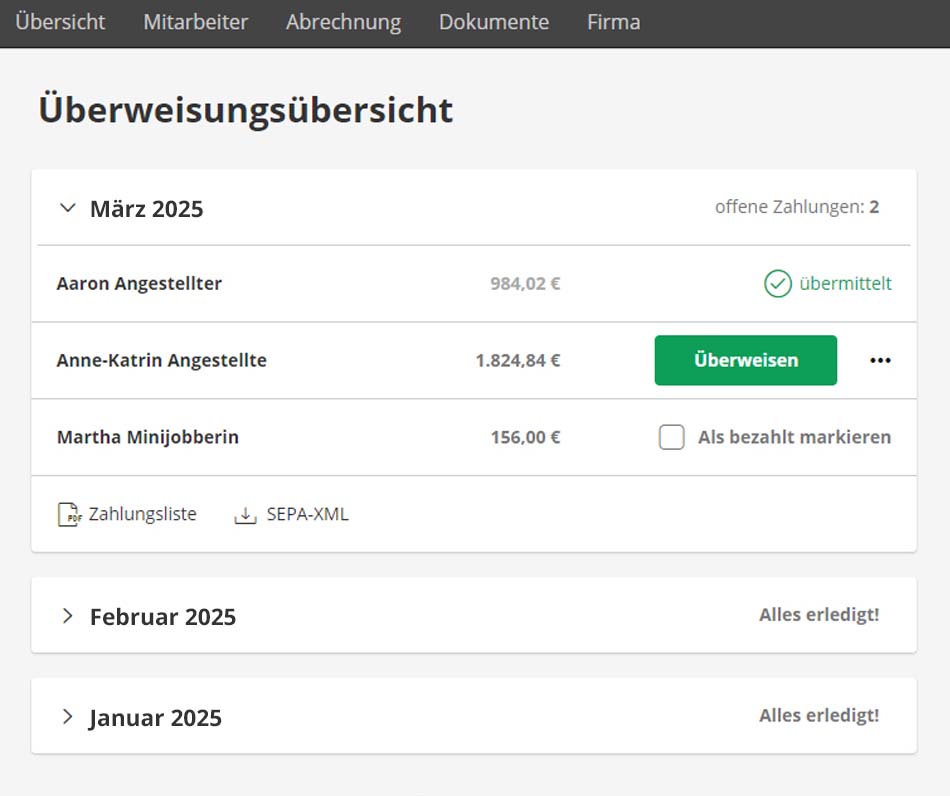Expand the Januar 2025 section
This screenshot has height=796, width=950.
click(68, 717)
